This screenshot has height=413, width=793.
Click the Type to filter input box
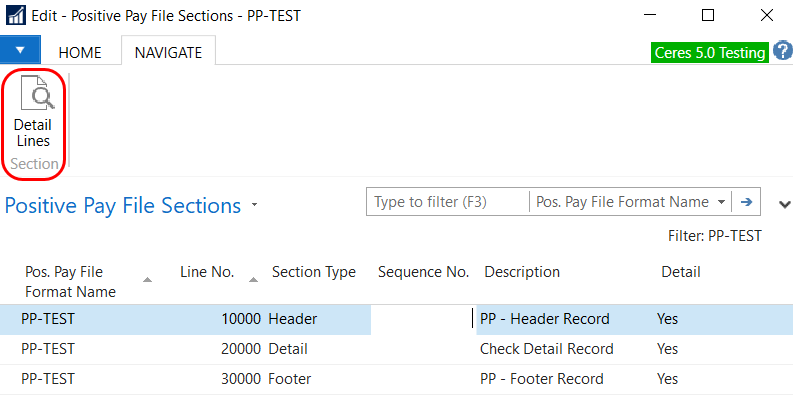point(446,202)
